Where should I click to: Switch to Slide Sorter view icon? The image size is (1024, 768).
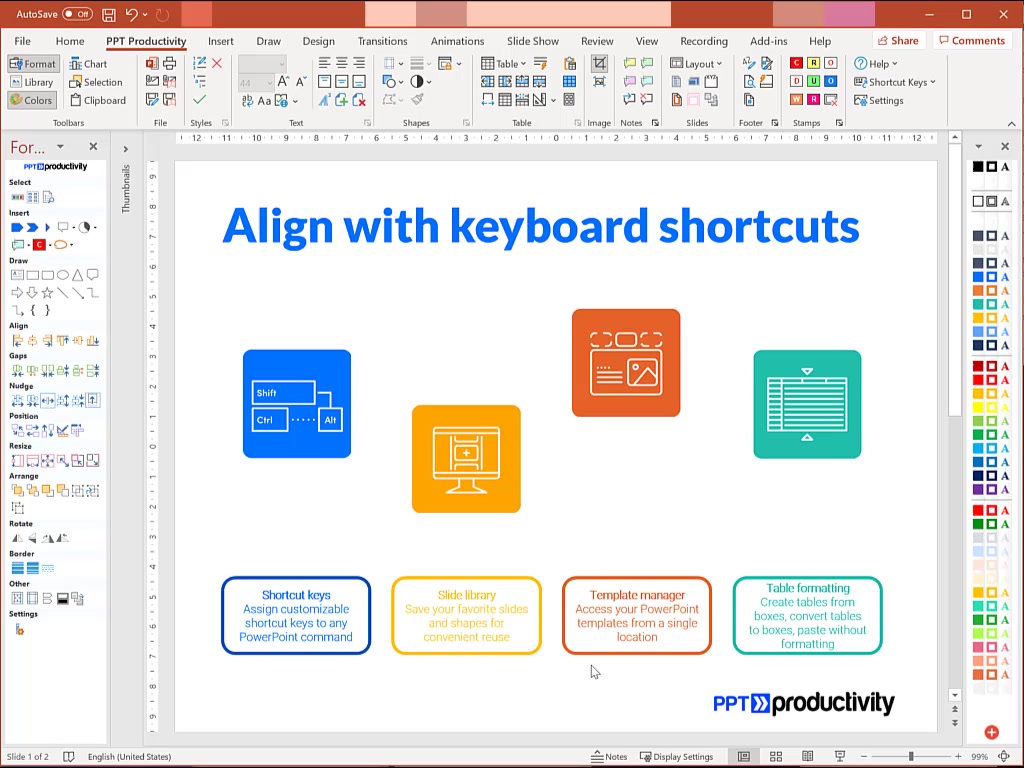776,756
